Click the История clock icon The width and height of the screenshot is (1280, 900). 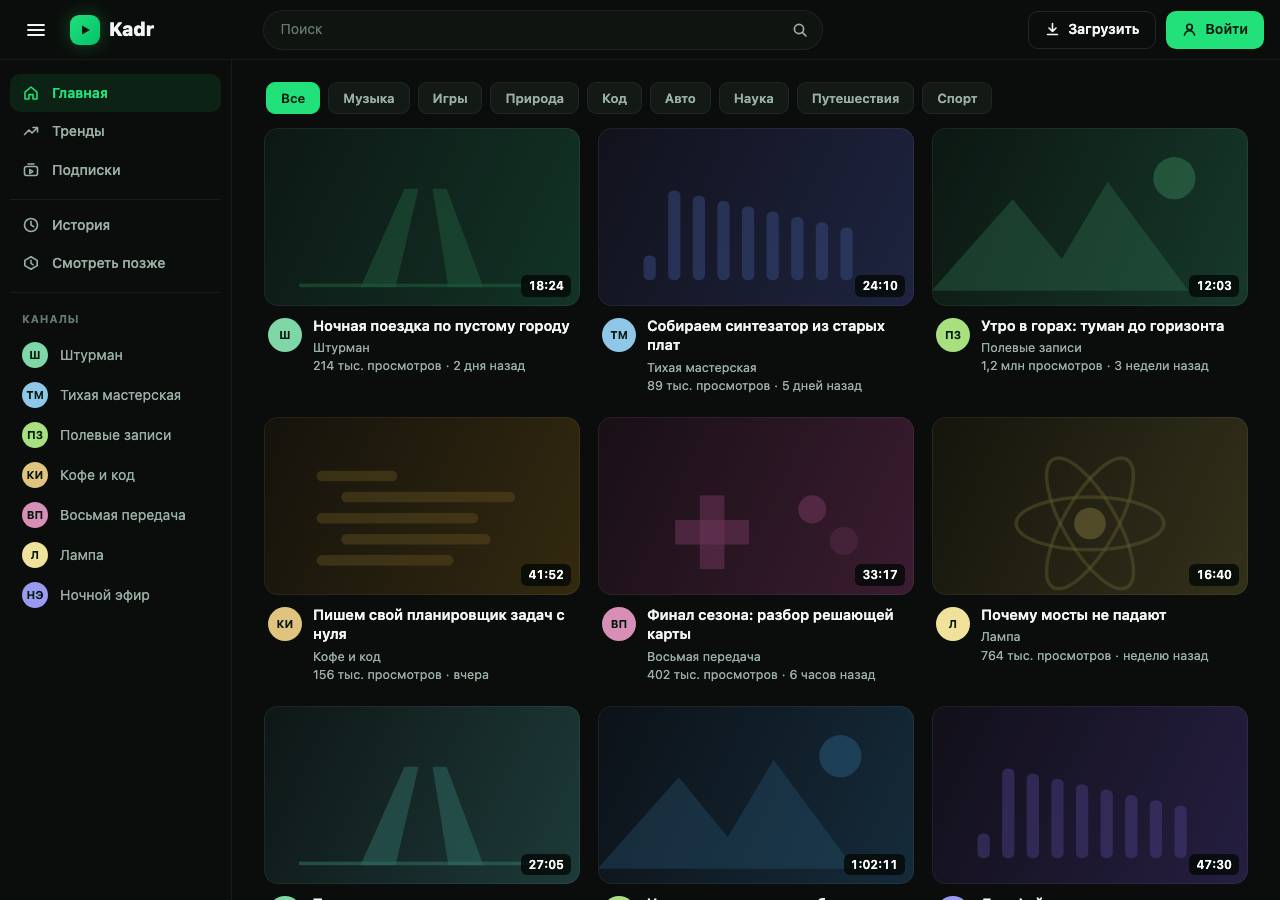tap(31, 225)
